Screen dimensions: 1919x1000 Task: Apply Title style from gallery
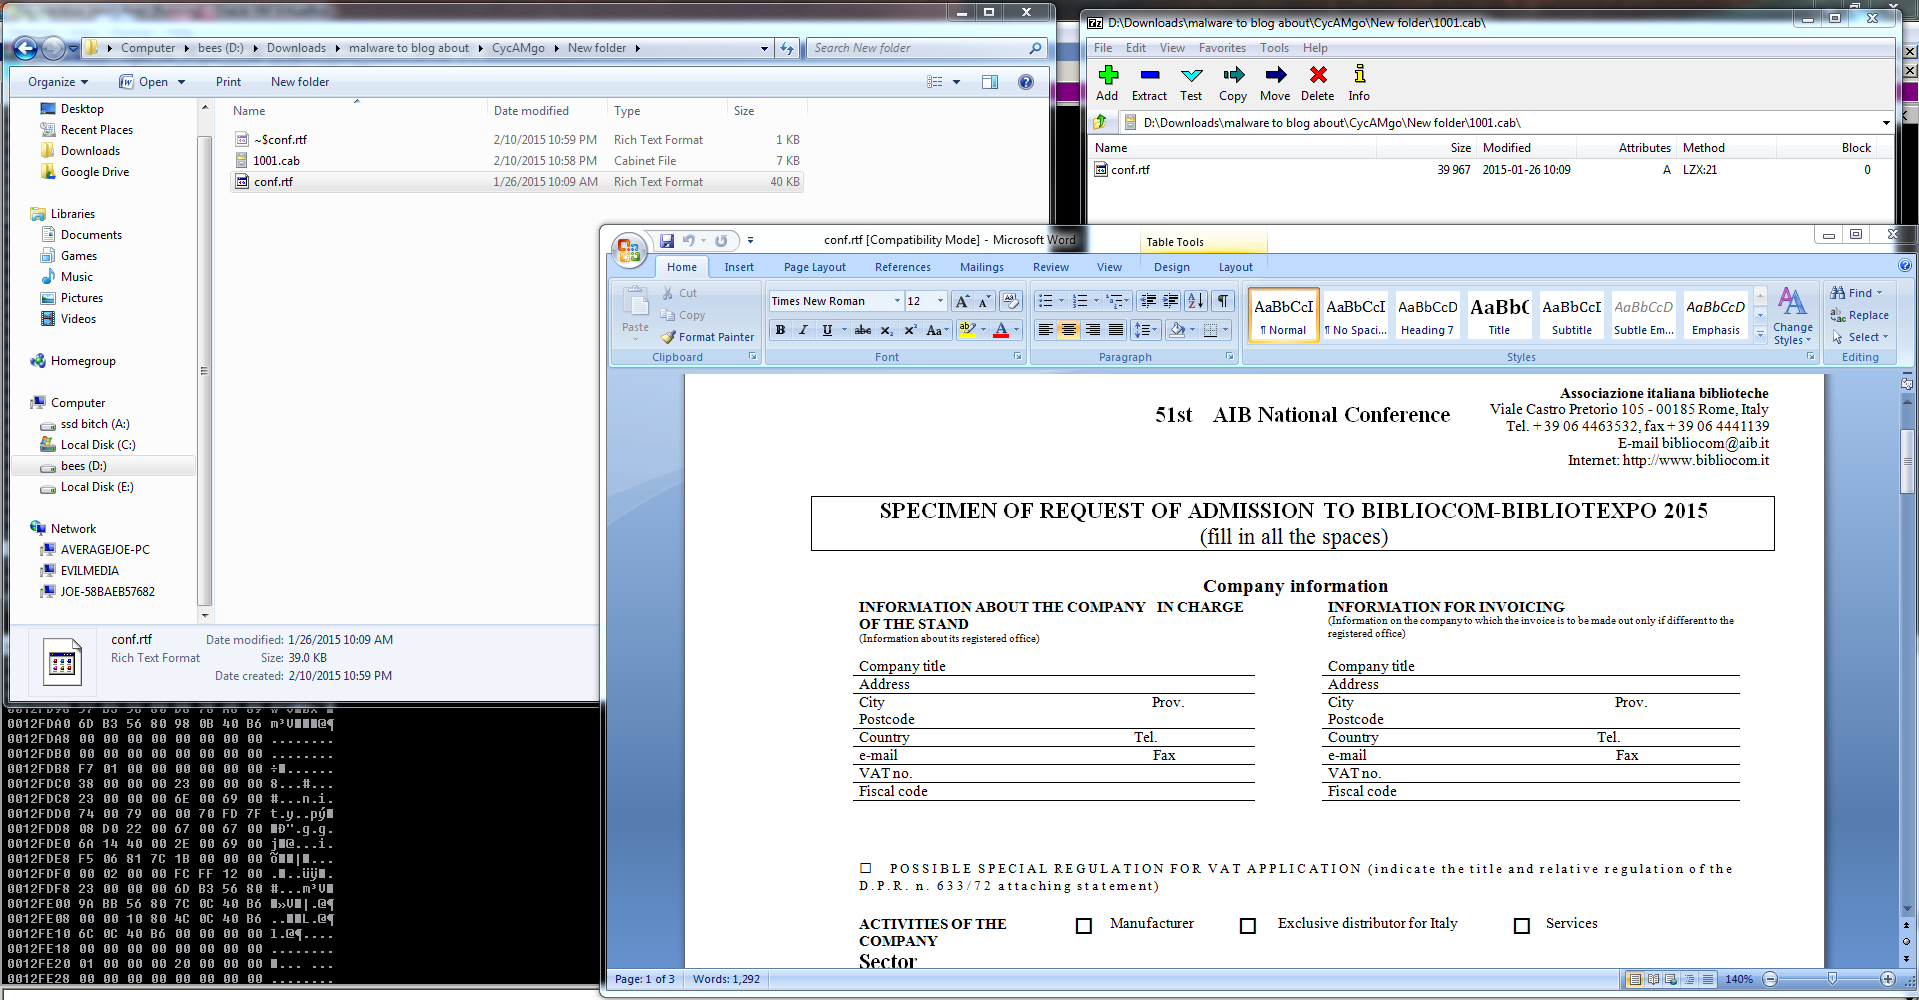tap(1499, 314)
